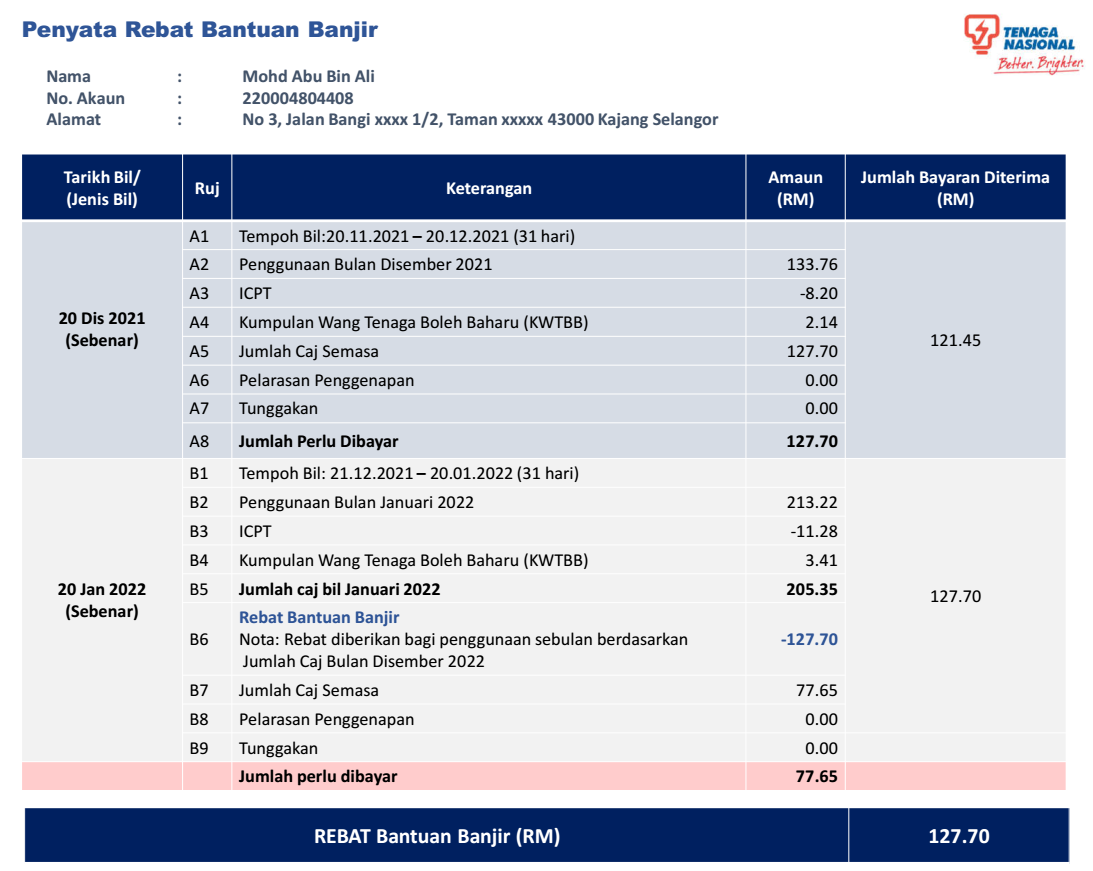The height and width of the screenshot is (871, 1093).
Task: Click the Keterangan column header
Action: click(488, 188)
